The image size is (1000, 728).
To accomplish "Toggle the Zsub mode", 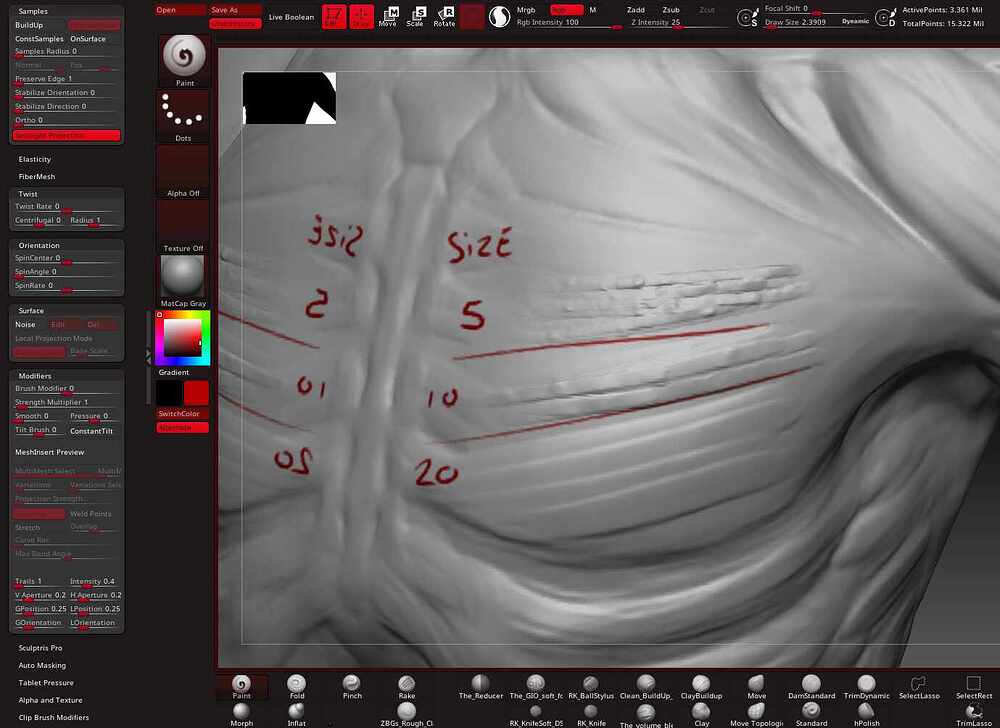I will (x=671, y=10).
